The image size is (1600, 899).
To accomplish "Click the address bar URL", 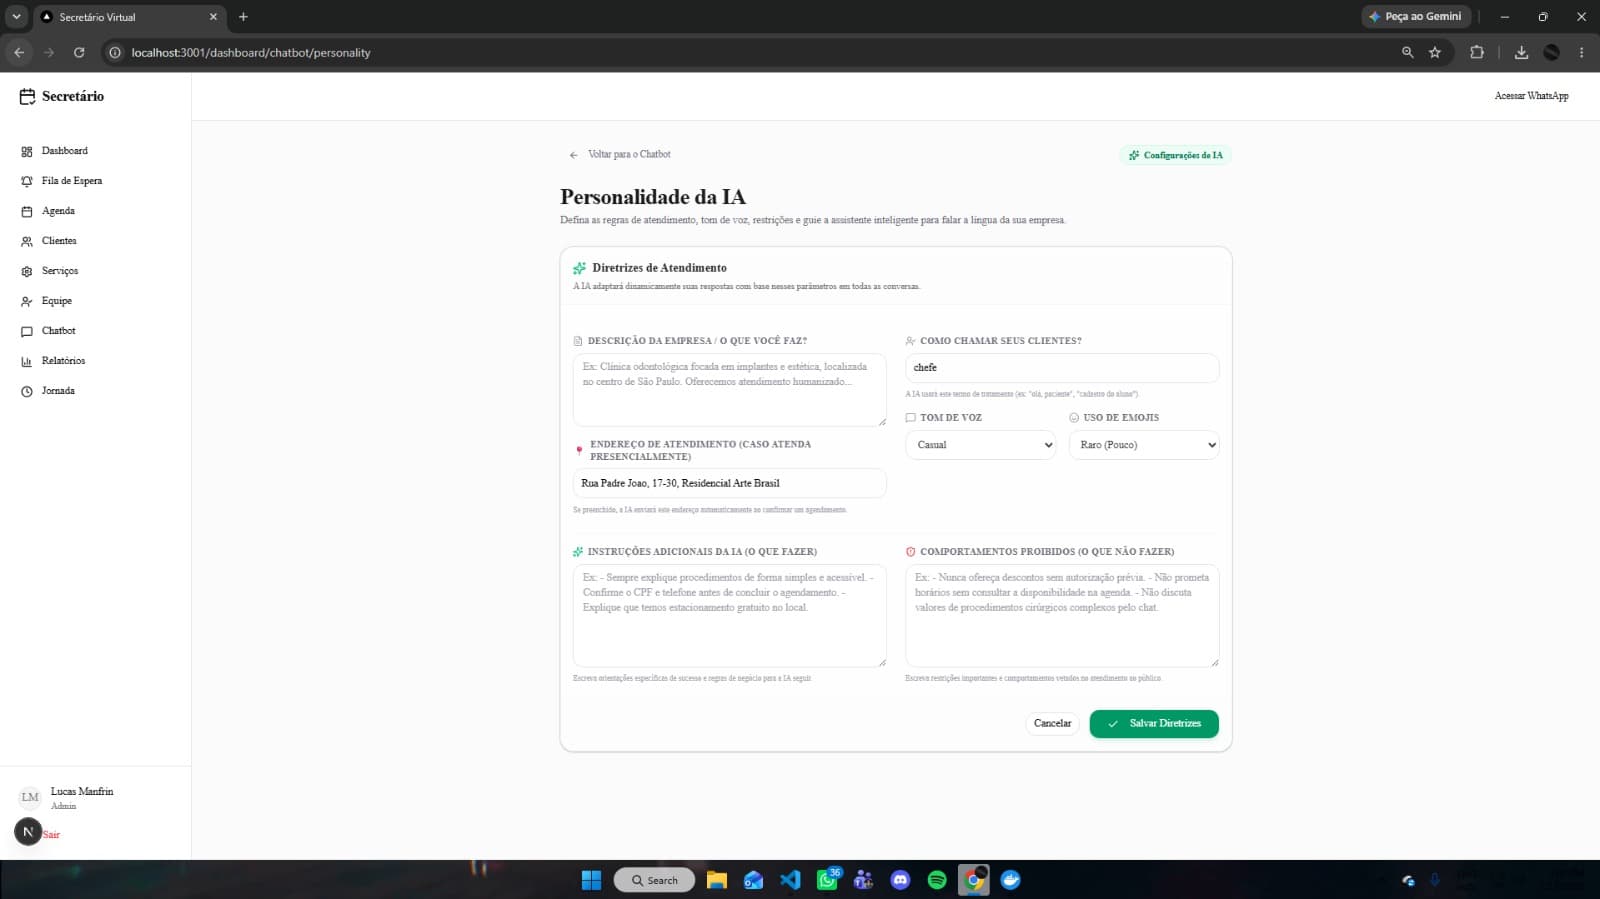I will click(251, 52).
